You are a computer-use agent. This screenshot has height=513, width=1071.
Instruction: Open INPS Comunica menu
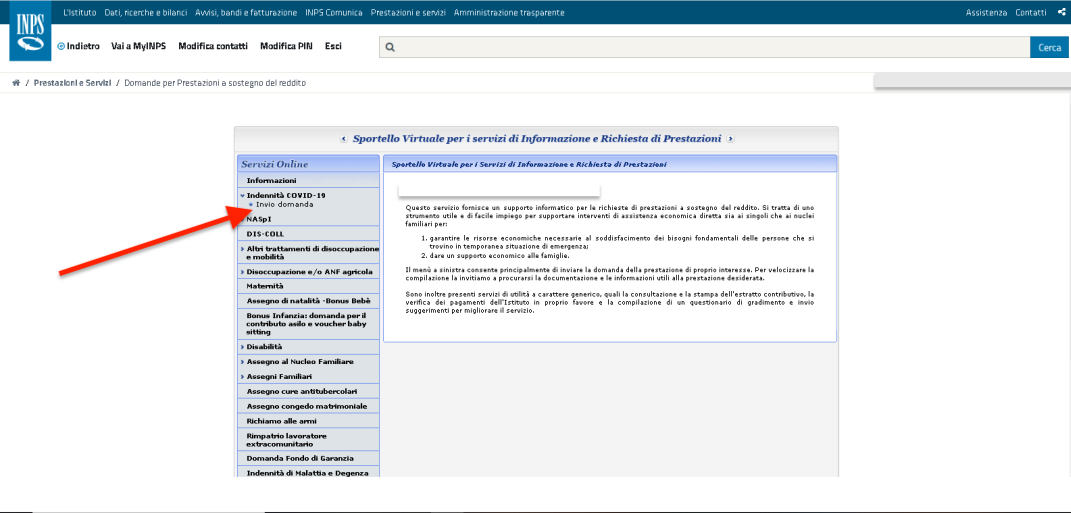(x=333, y=12)
